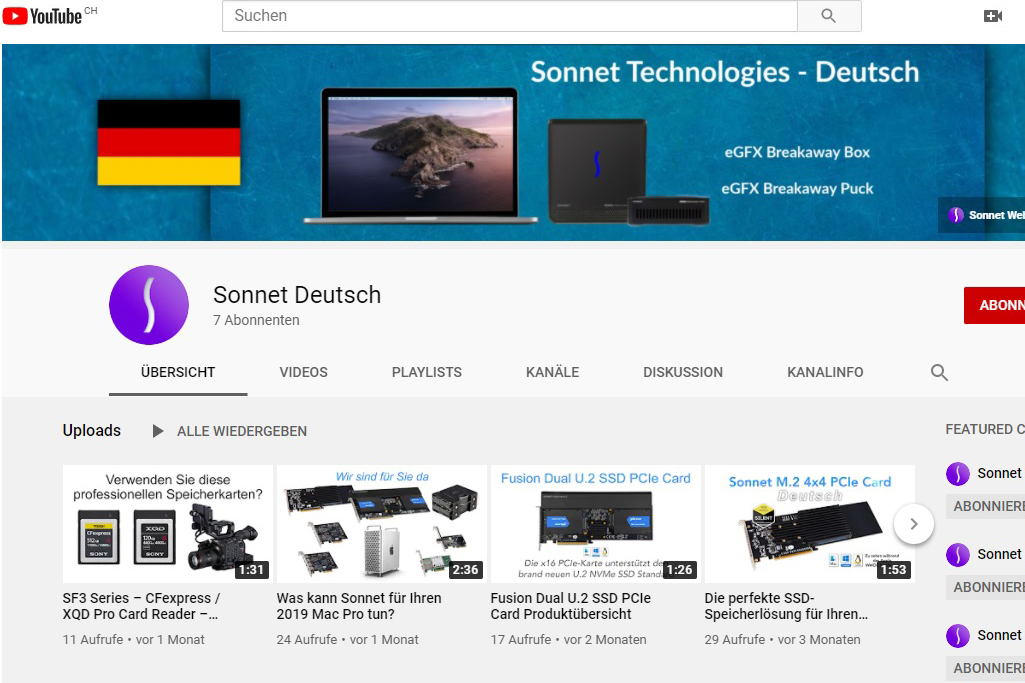The image size is (1025, 683).
Task: Click '11 Aufrufe • vor 1 Monat' text
Action: coord(133,640)
